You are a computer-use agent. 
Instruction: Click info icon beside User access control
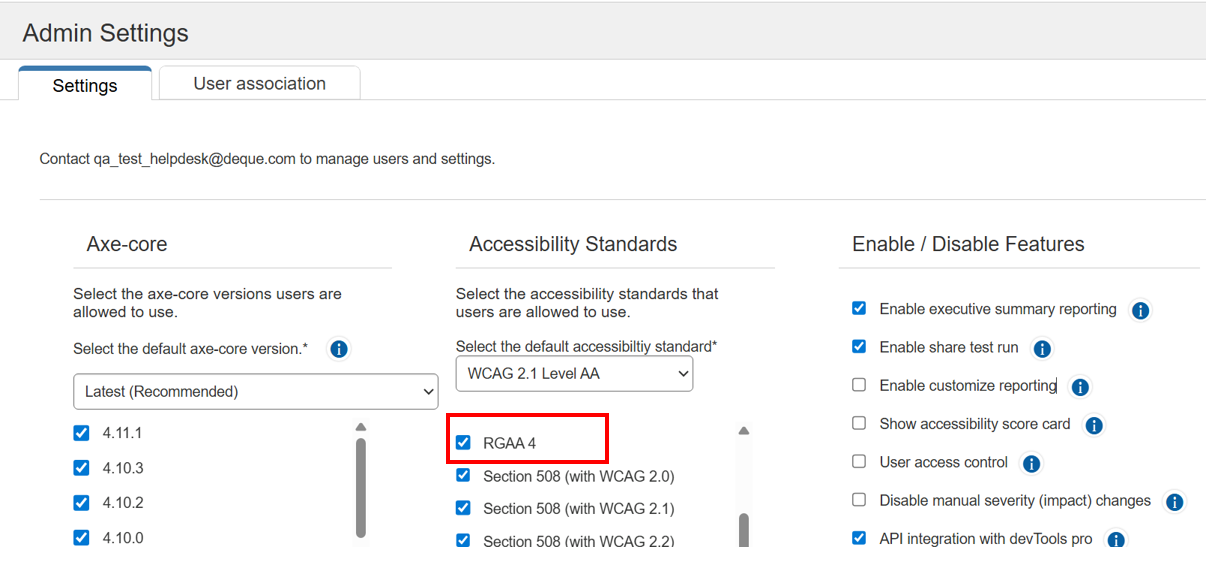pos(1032,463)
